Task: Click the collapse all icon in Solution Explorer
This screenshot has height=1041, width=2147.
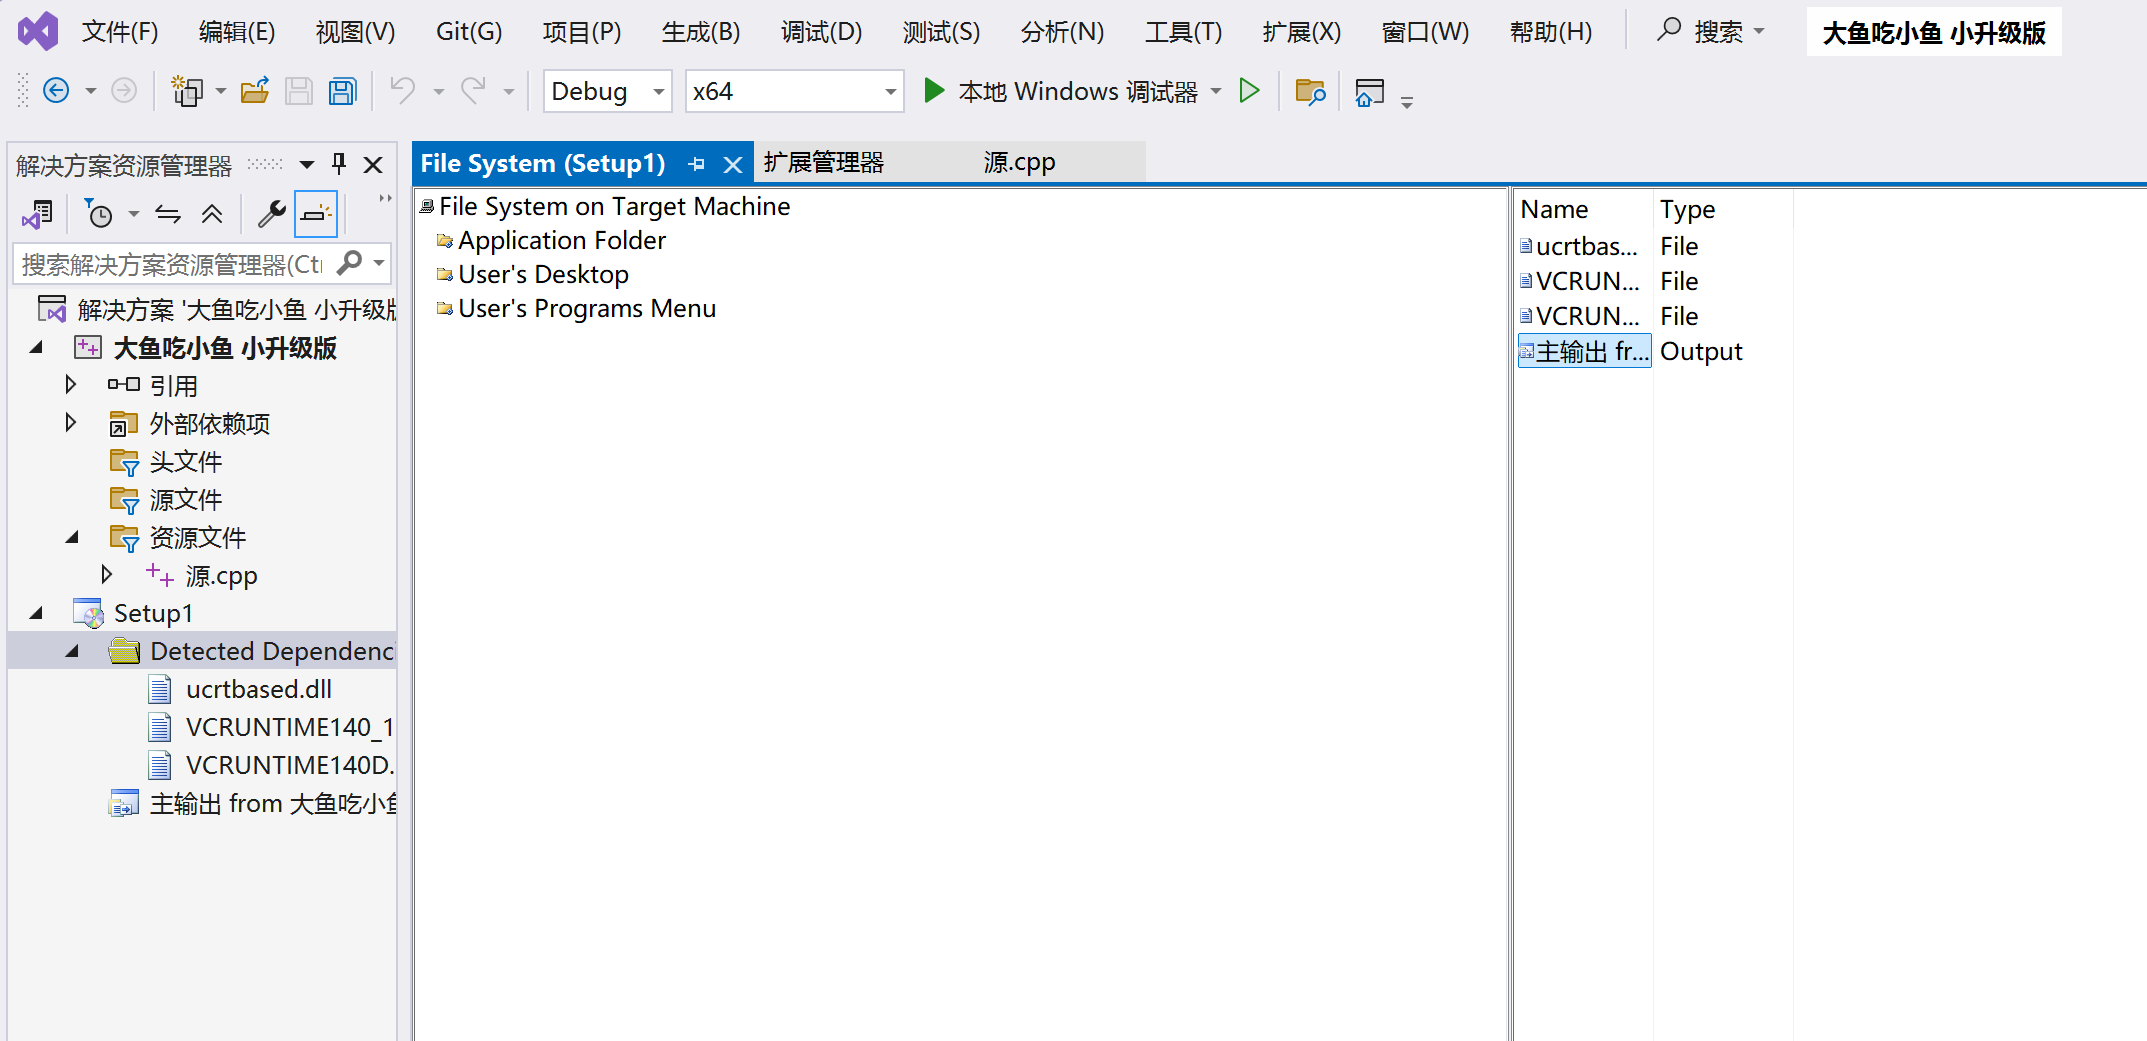Action: coord(212,213)
